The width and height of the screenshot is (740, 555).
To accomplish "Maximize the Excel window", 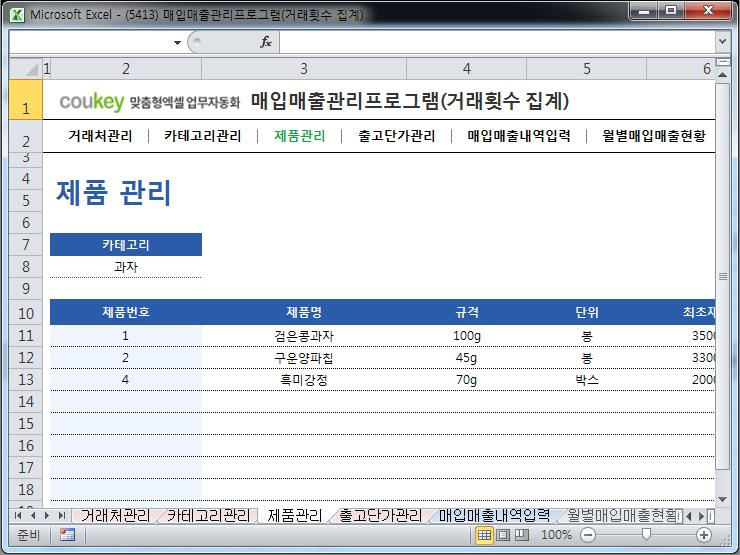I will [x=671, y=10].
